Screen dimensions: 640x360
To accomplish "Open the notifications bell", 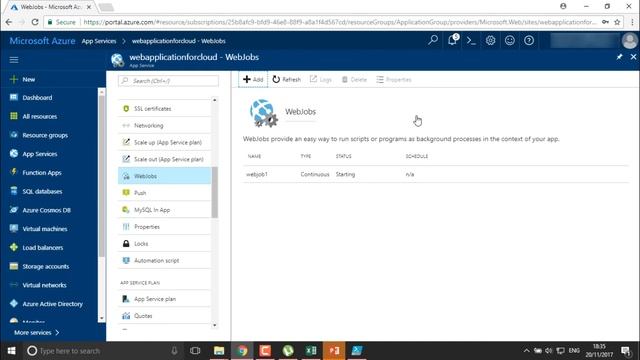I will coord(452,40).
